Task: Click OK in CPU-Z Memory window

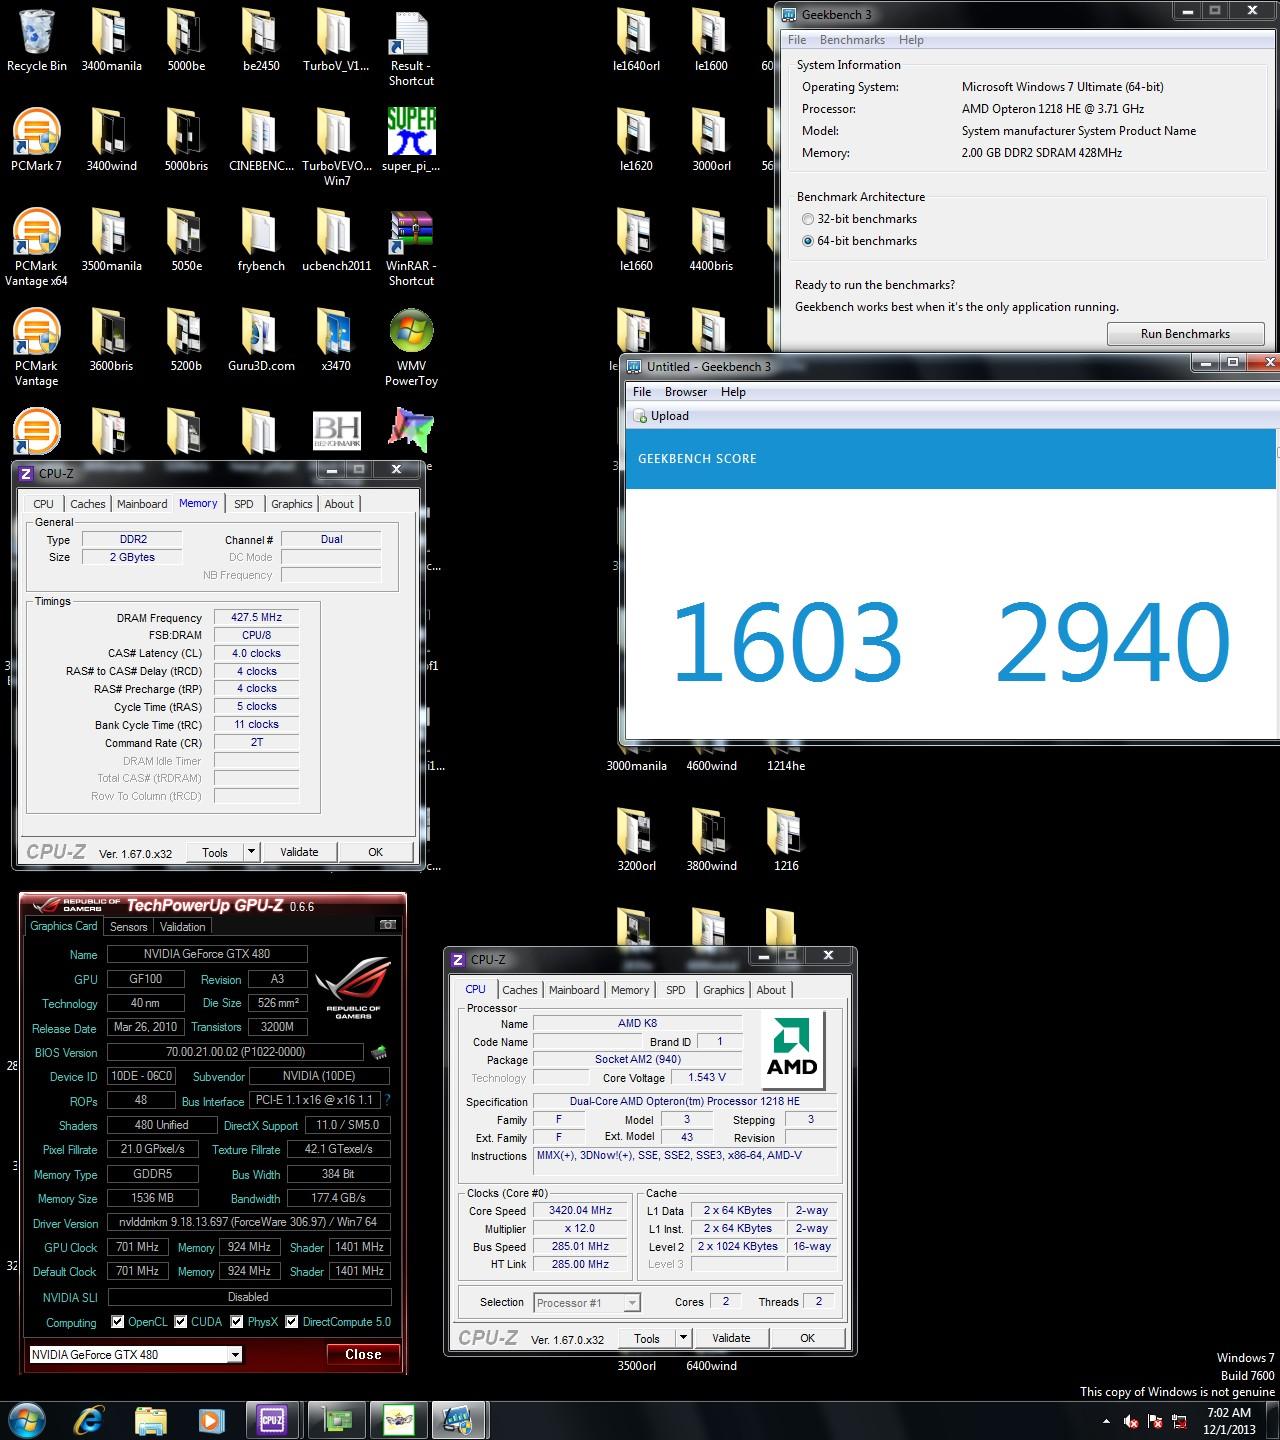Action: point(376,852)
